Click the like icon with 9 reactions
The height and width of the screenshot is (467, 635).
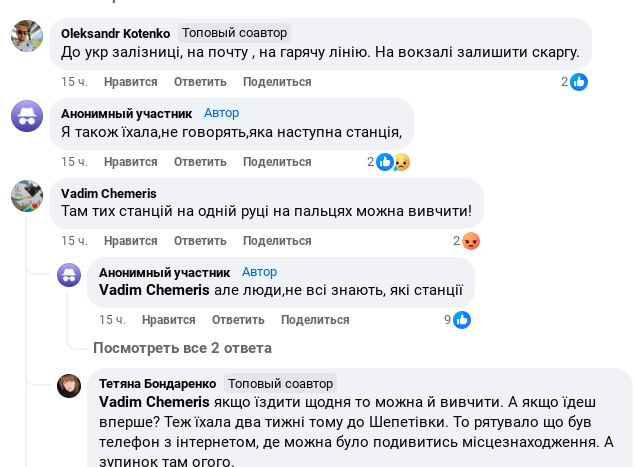(x=462, y=320)
